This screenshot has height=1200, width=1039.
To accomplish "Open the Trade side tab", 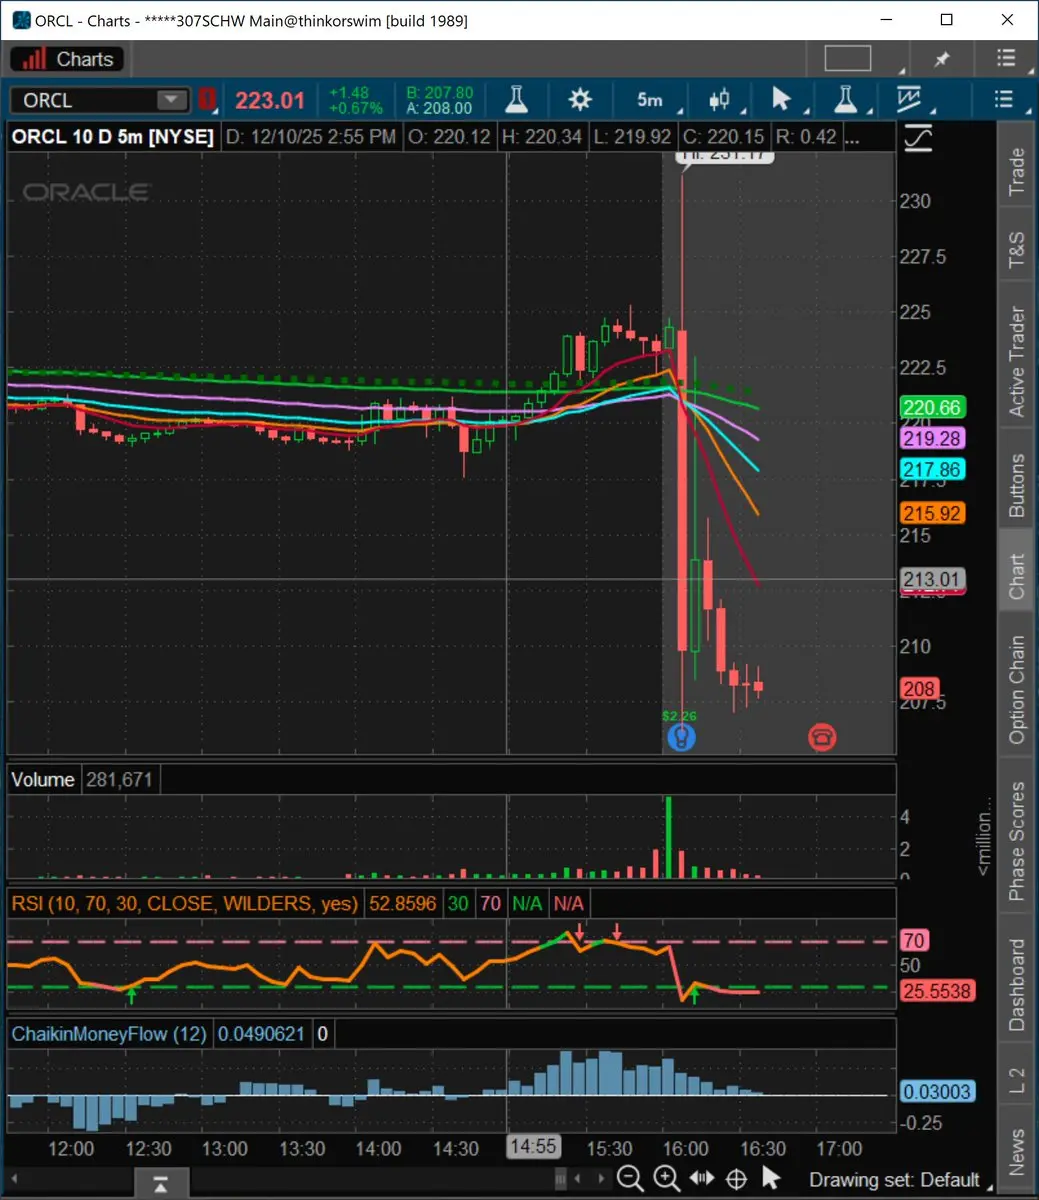I will 1017,171.
